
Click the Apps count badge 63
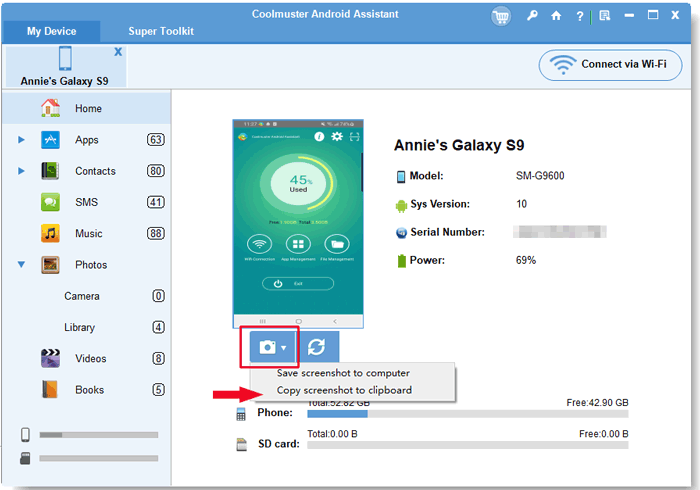tap(156, 140)
